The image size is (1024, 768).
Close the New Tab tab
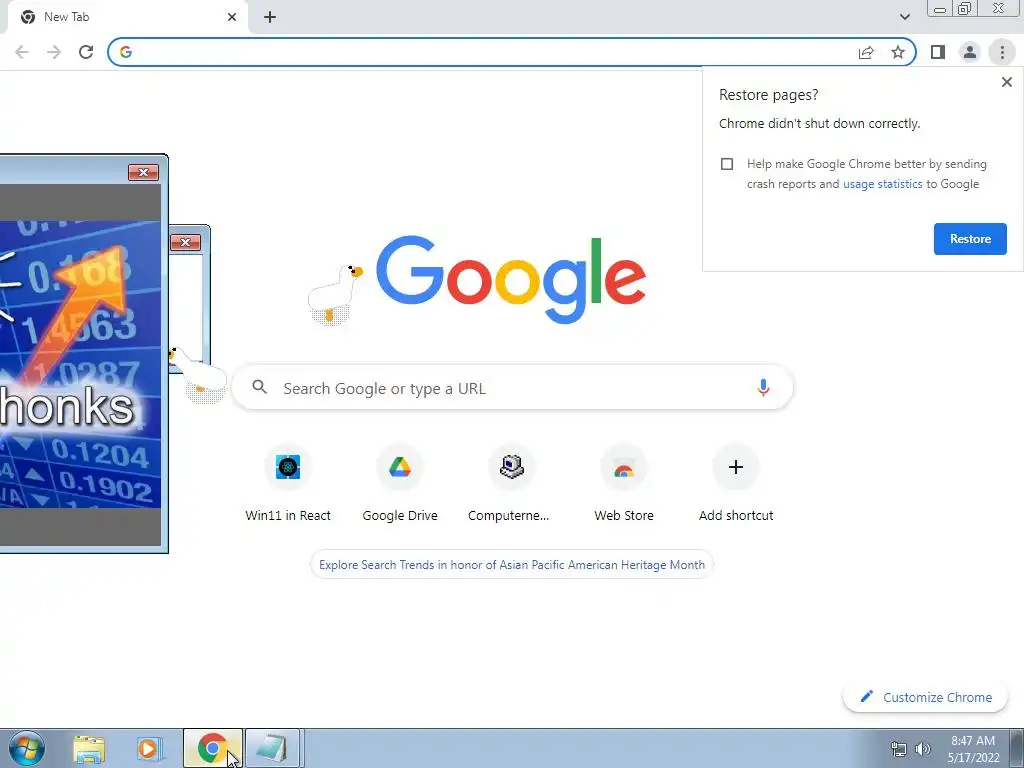(232, 17)
